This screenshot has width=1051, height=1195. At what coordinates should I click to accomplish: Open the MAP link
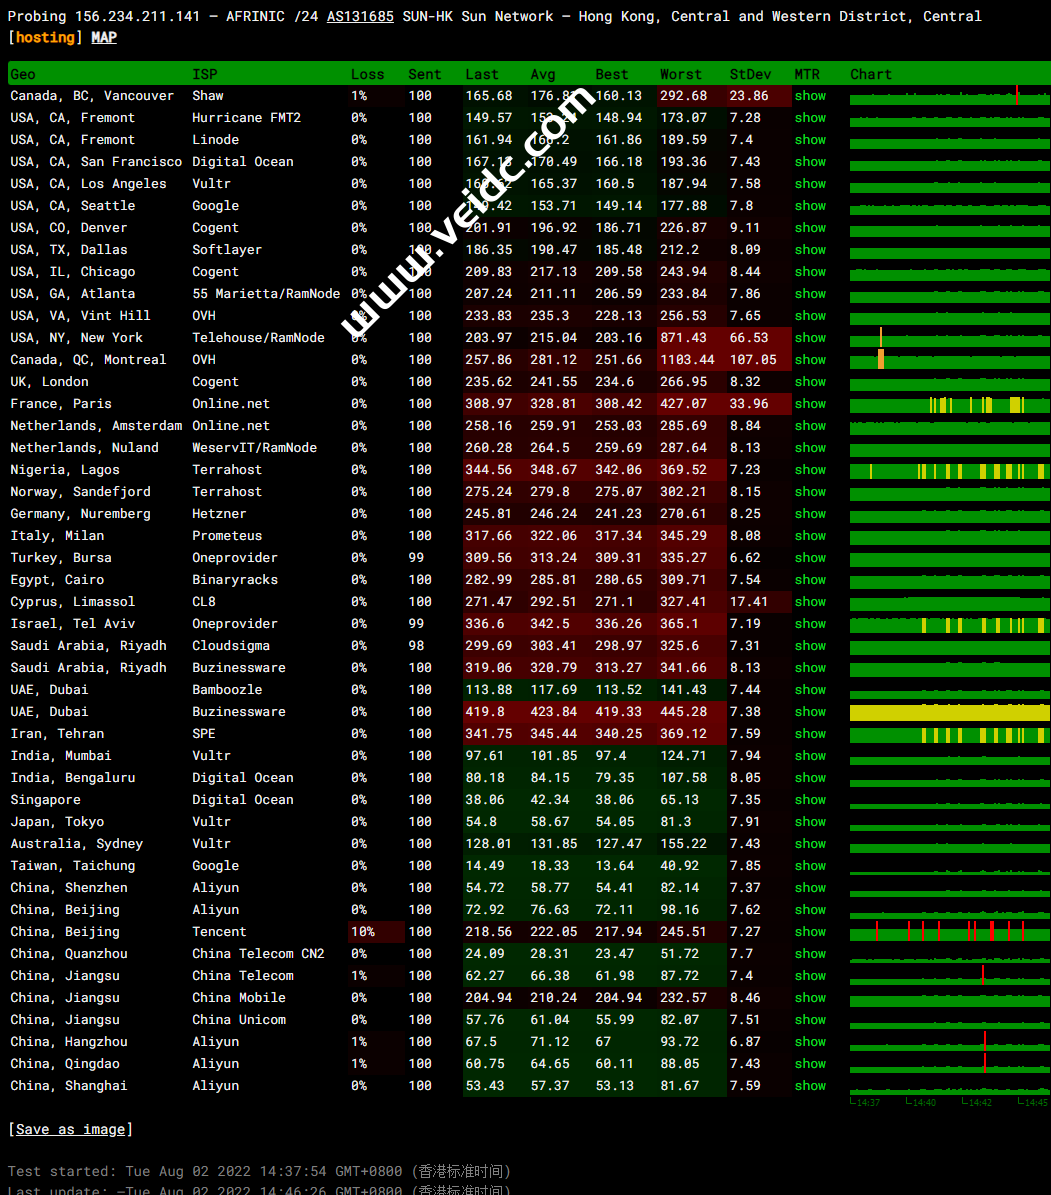coord(104,37)
